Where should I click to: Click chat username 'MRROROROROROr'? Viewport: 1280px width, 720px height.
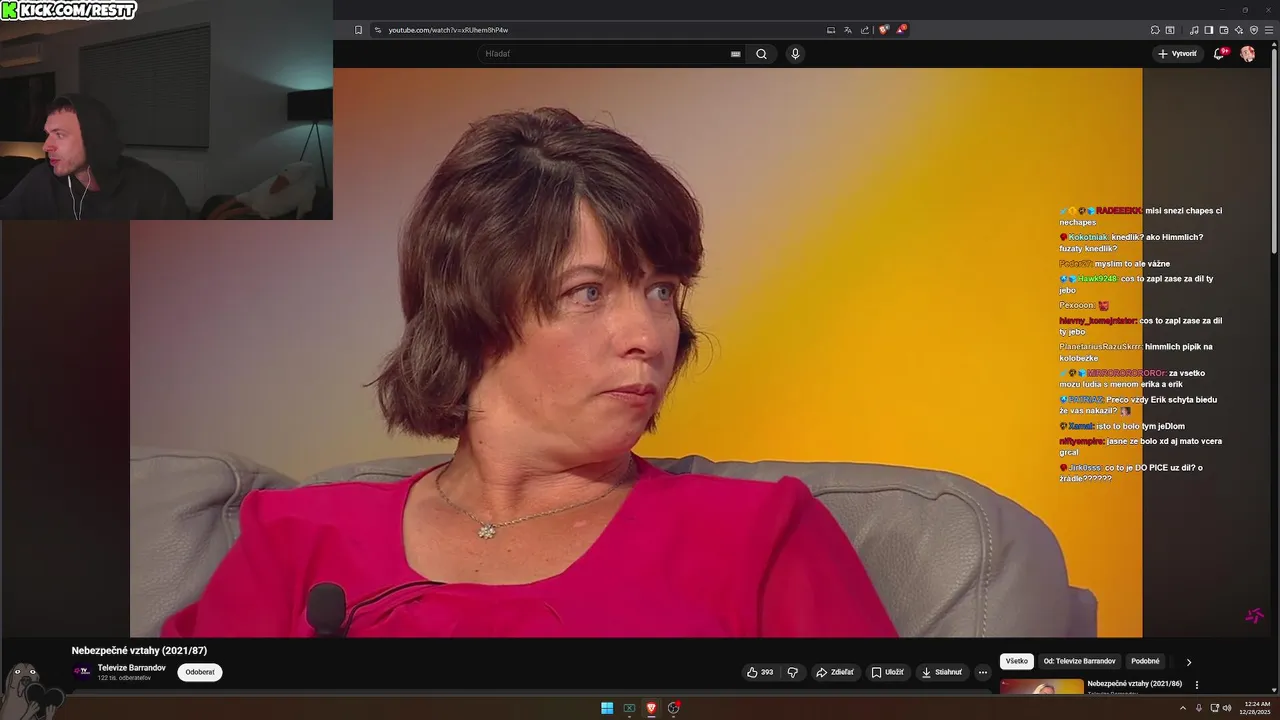coord(1126,373)
